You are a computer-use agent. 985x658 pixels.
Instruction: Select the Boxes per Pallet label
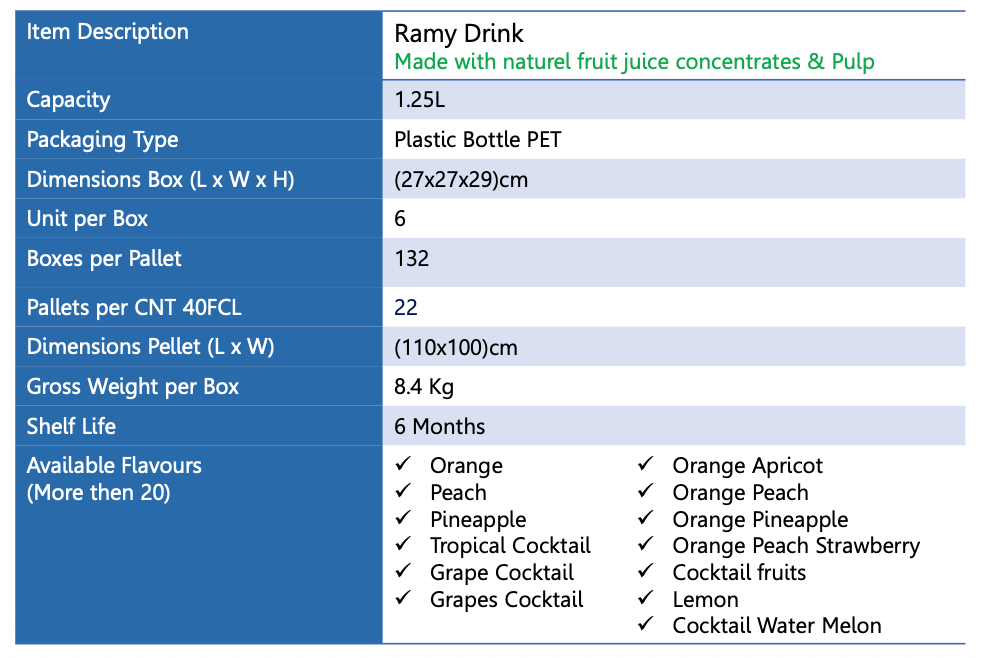point(104,259)
